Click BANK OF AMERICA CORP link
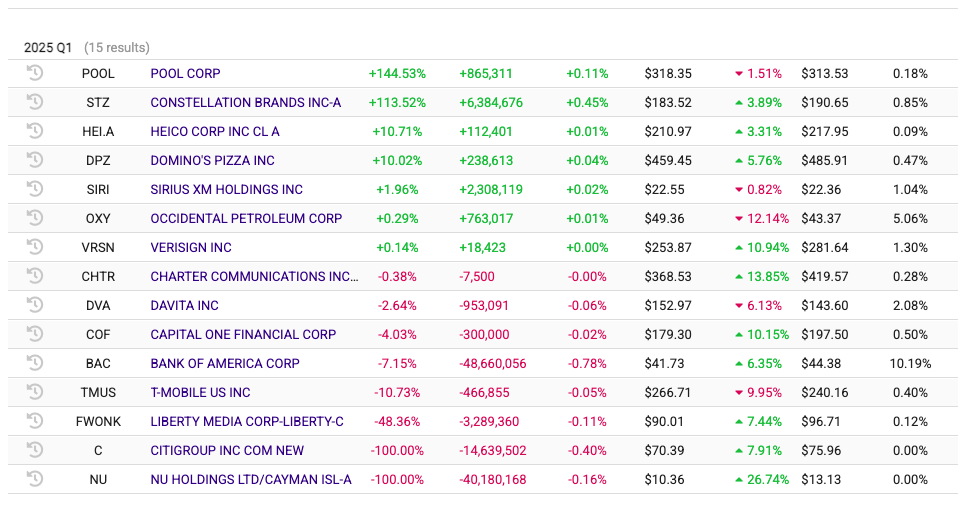 point(225,364)
